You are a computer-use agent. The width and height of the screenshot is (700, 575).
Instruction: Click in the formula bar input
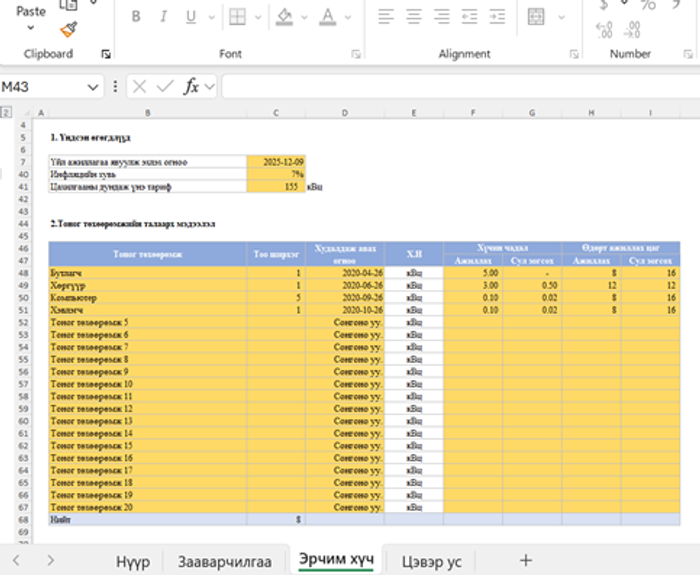coord(450,87)
